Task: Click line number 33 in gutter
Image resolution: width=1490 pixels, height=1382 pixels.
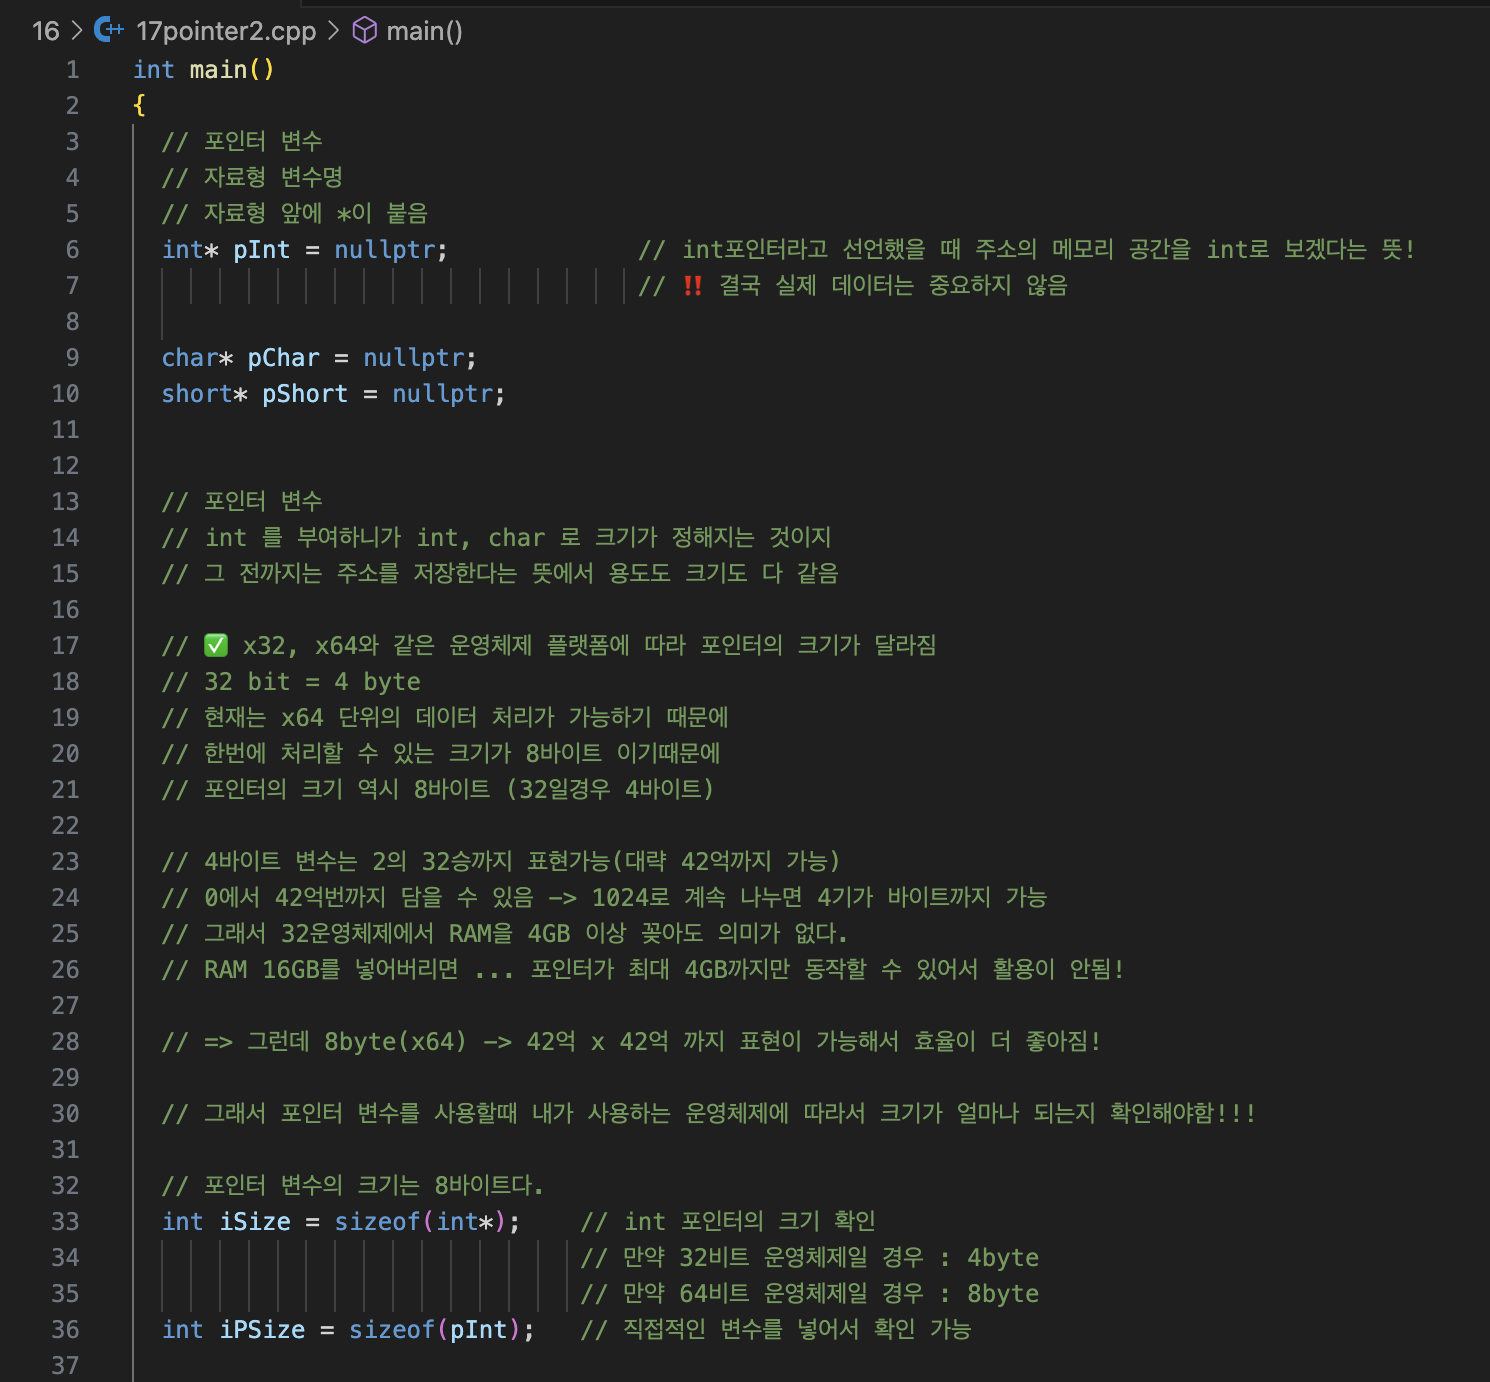Action: (65, 1221)
